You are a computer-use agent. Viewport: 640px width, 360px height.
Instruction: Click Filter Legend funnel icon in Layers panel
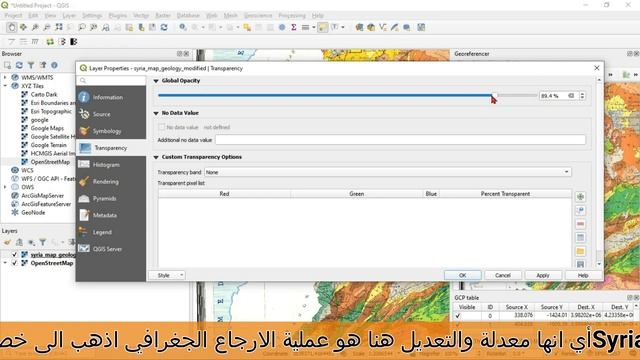[43, 242]
